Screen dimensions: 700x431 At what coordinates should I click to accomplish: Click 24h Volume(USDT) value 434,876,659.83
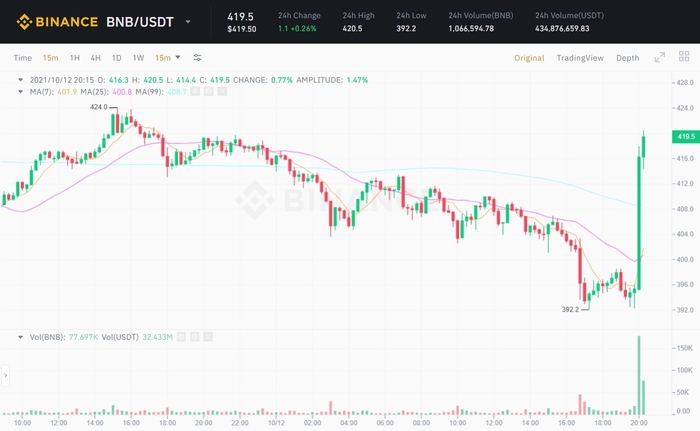[562, 29]
